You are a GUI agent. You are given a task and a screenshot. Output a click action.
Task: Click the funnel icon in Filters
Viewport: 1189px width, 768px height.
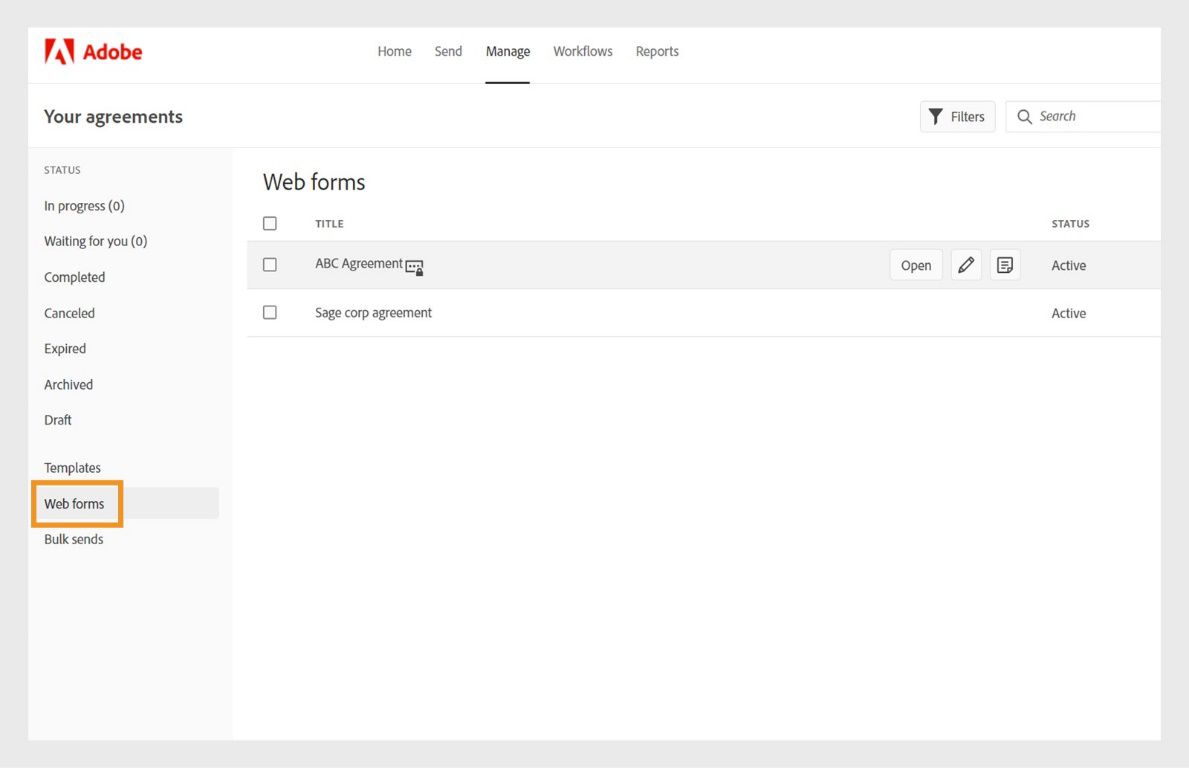point(936,117)
